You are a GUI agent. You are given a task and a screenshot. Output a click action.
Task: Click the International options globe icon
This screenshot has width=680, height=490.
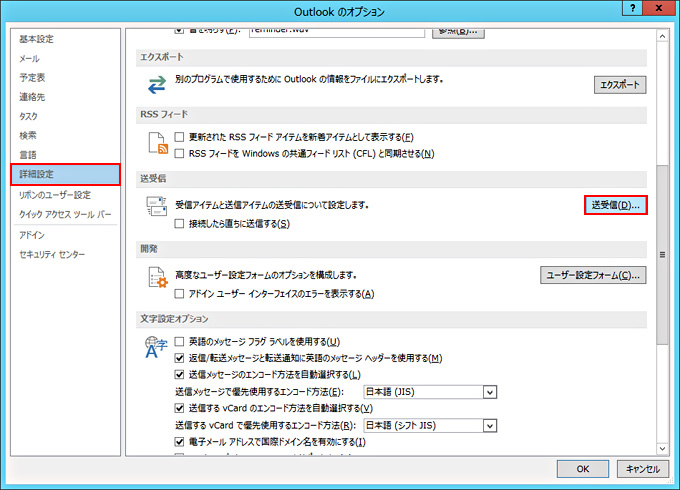click(x=157, y=348)
